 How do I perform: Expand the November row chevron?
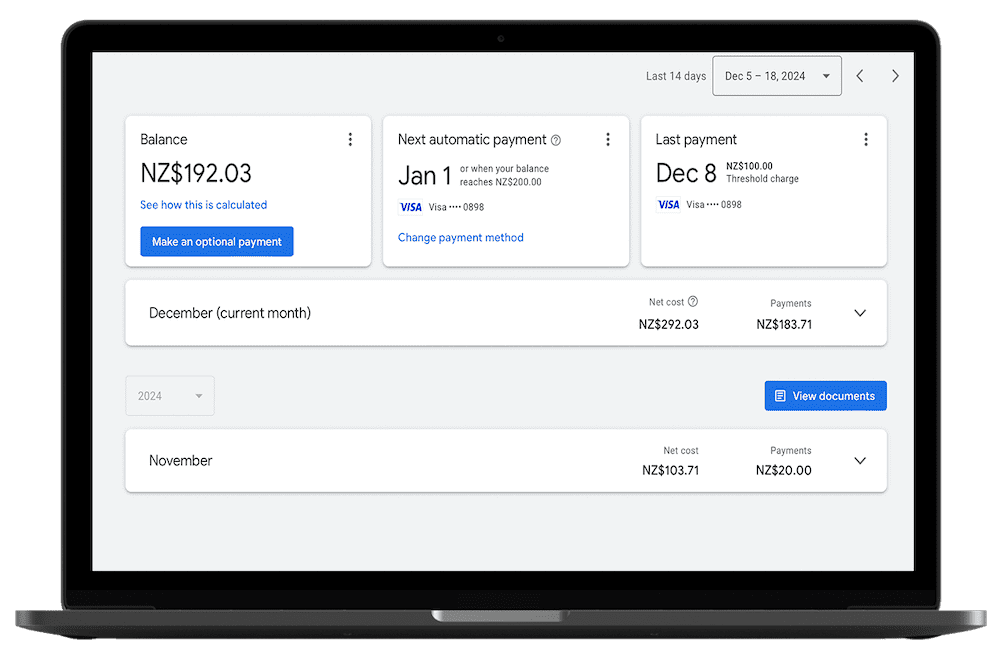tap(860, 460)
